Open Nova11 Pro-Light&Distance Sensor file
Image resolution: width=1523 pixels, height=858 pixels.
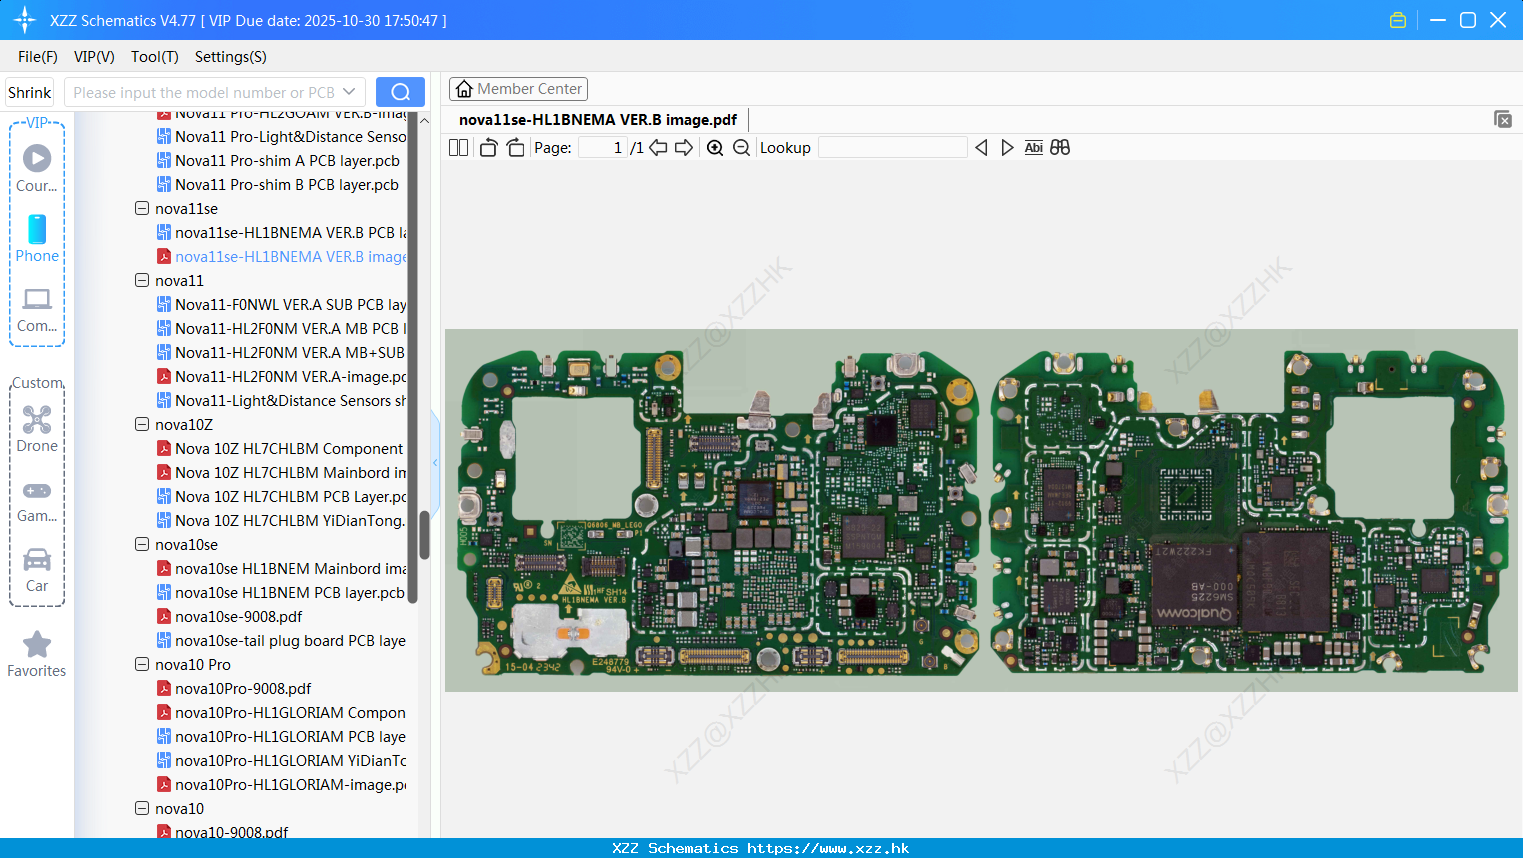(282, 136)
